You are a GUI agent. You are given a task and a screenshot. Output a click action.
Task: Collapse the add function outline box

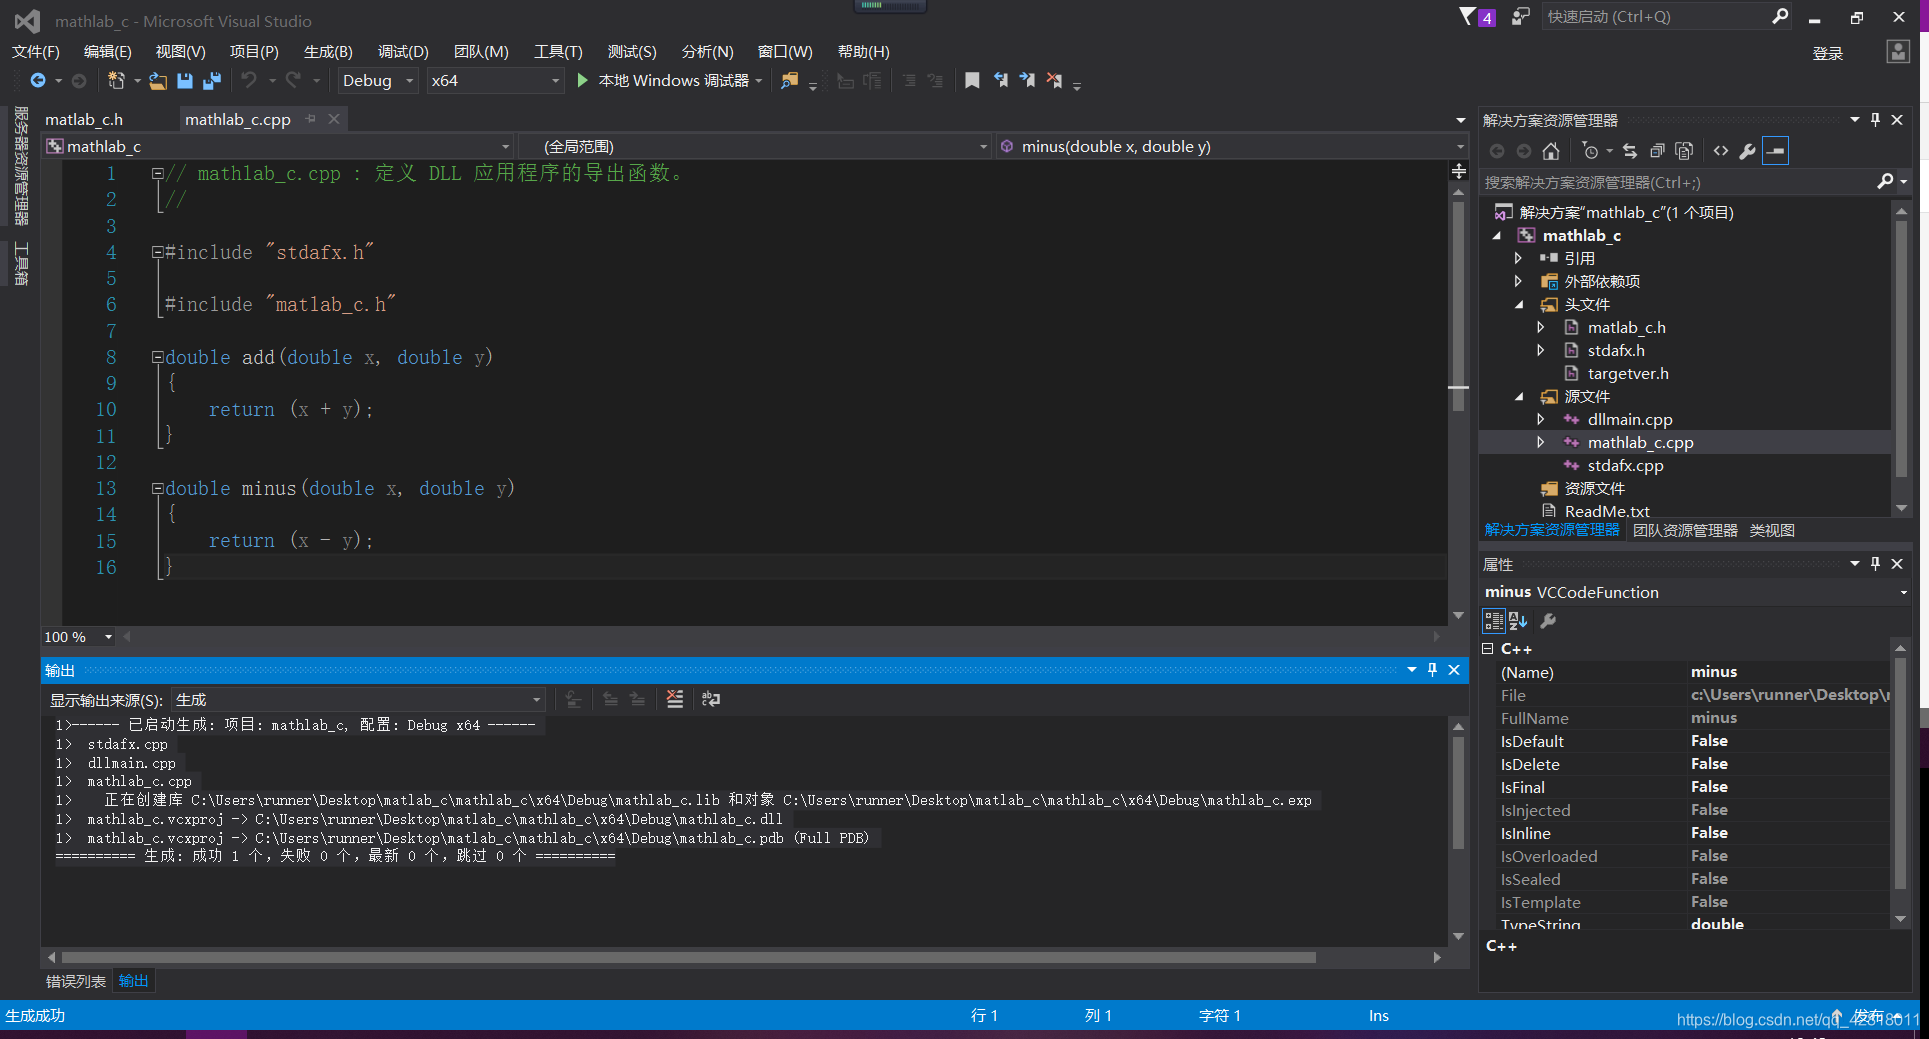[157, 357]
